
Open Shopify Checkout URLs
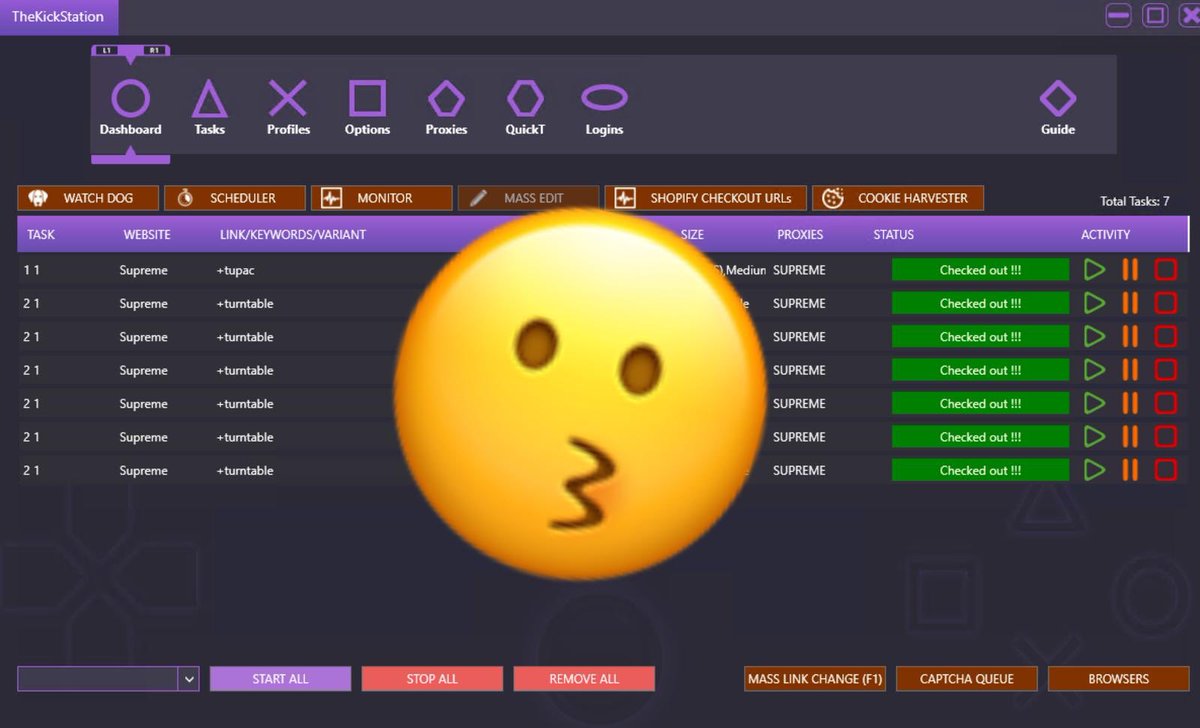click(x=706, y=198)
